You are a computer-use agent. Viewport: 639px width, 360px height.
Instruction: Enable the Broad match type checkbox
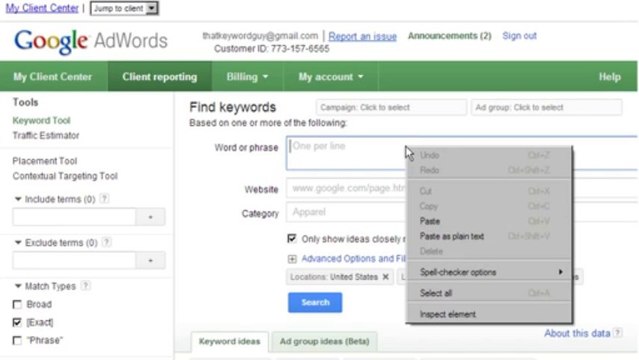17,305
